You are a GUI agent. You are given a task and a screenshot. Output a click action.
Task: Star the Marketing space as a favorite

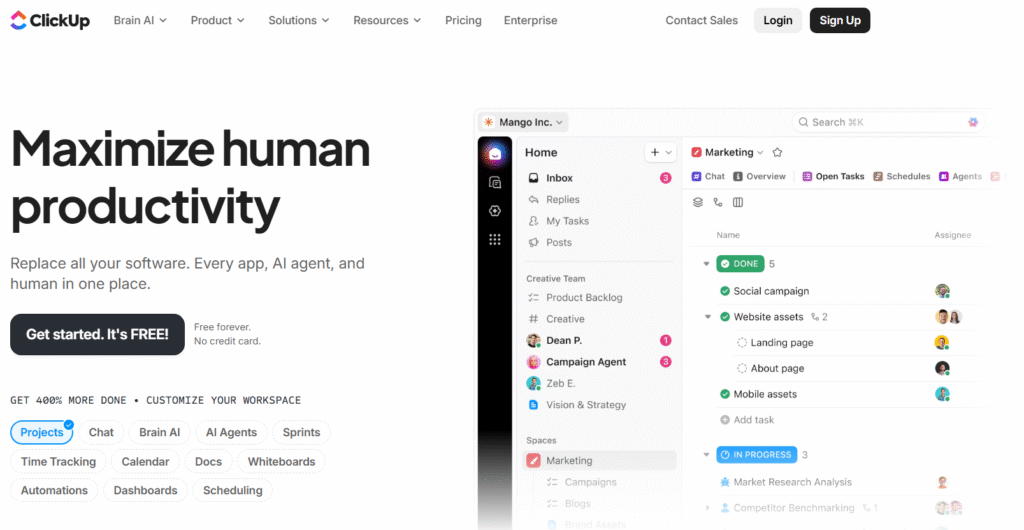point(777,153)
